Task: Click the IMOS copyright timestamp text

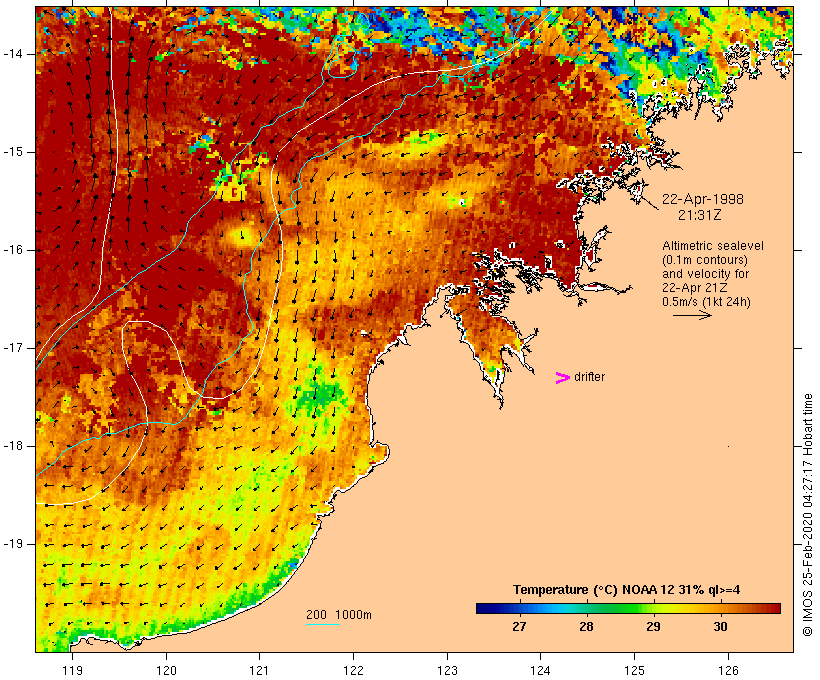Action: point(808,515)
